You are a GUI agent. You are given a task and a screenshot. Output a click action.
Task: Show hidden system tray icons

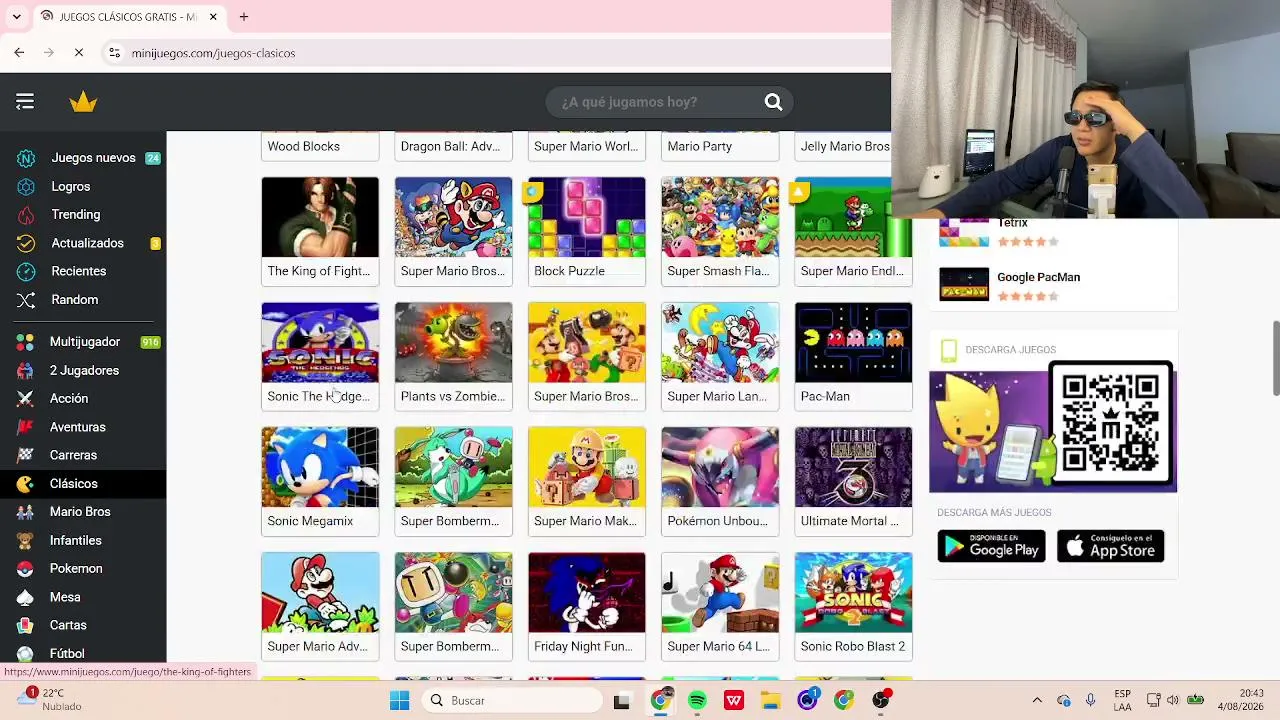click(x=1037, y=700)
